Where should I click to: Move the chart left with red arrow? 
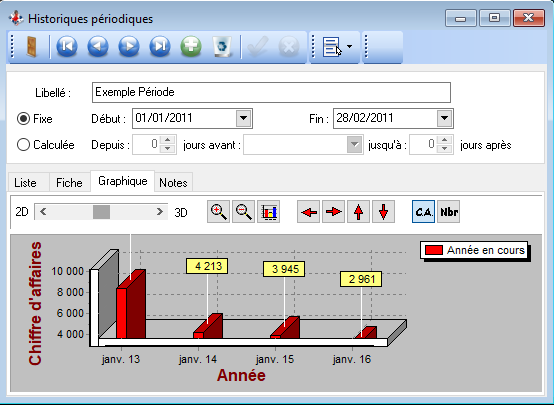309,212
